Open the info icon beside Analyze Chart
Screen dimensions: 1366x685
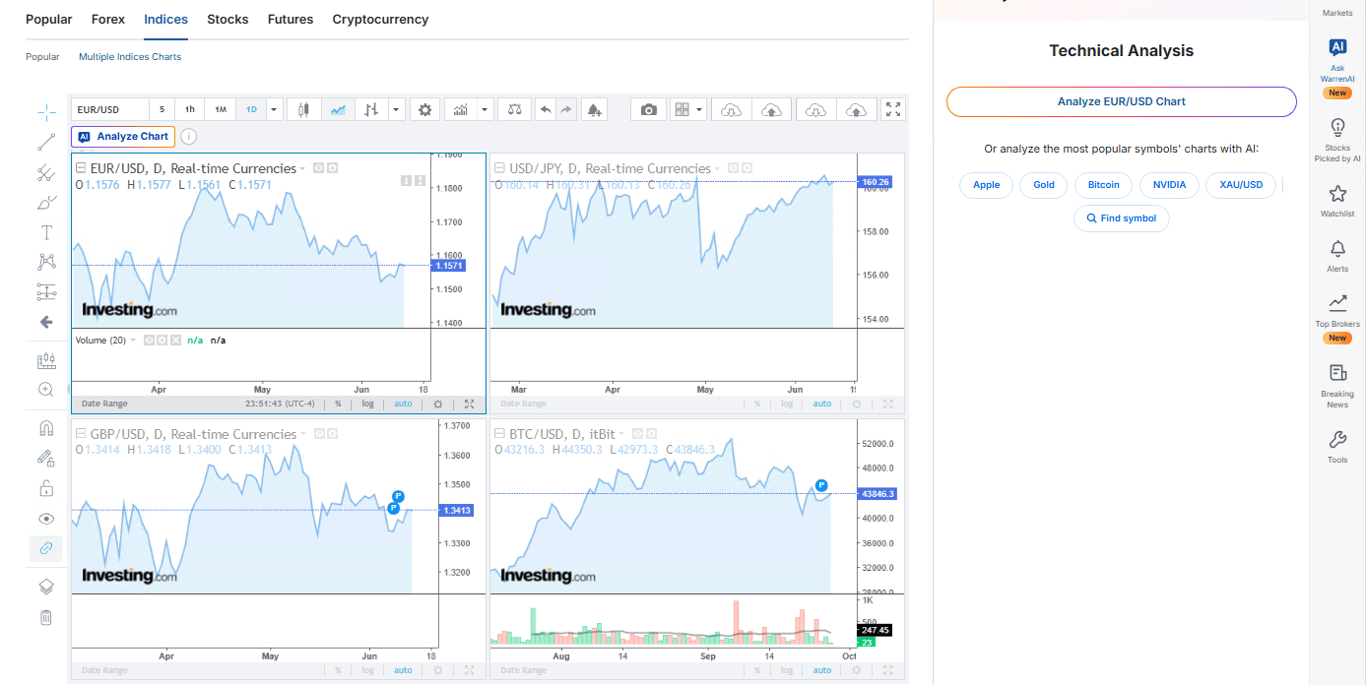[188, 137]
